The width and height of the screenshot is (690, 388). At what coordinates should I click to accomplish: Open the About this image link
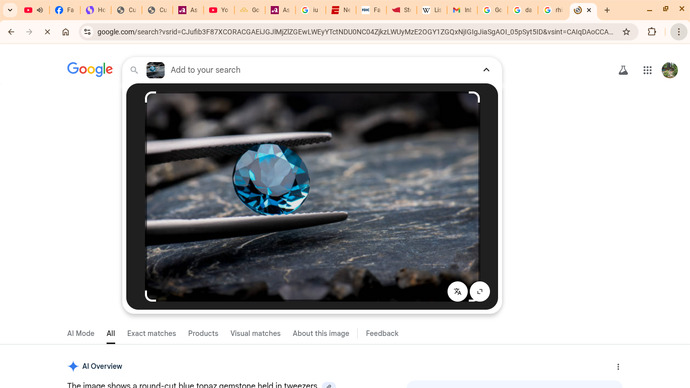321,333
